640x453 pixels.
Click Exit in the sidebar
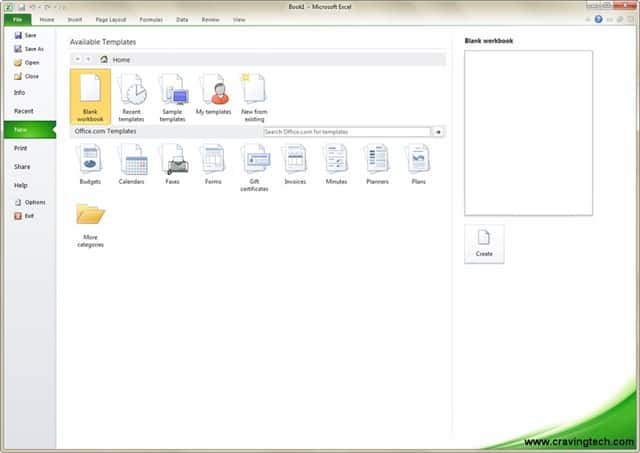point(24,216)
